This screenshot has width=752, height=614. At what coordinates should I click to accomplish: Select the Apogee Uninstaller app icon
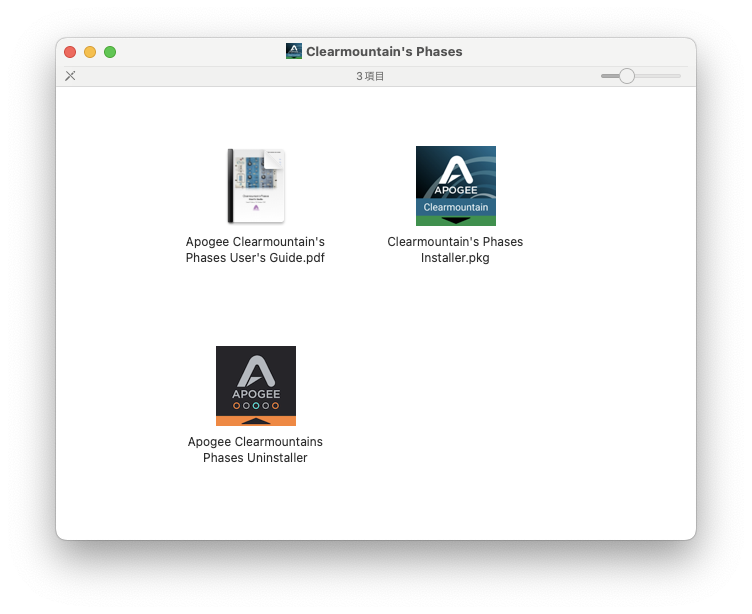pos(256,386)
